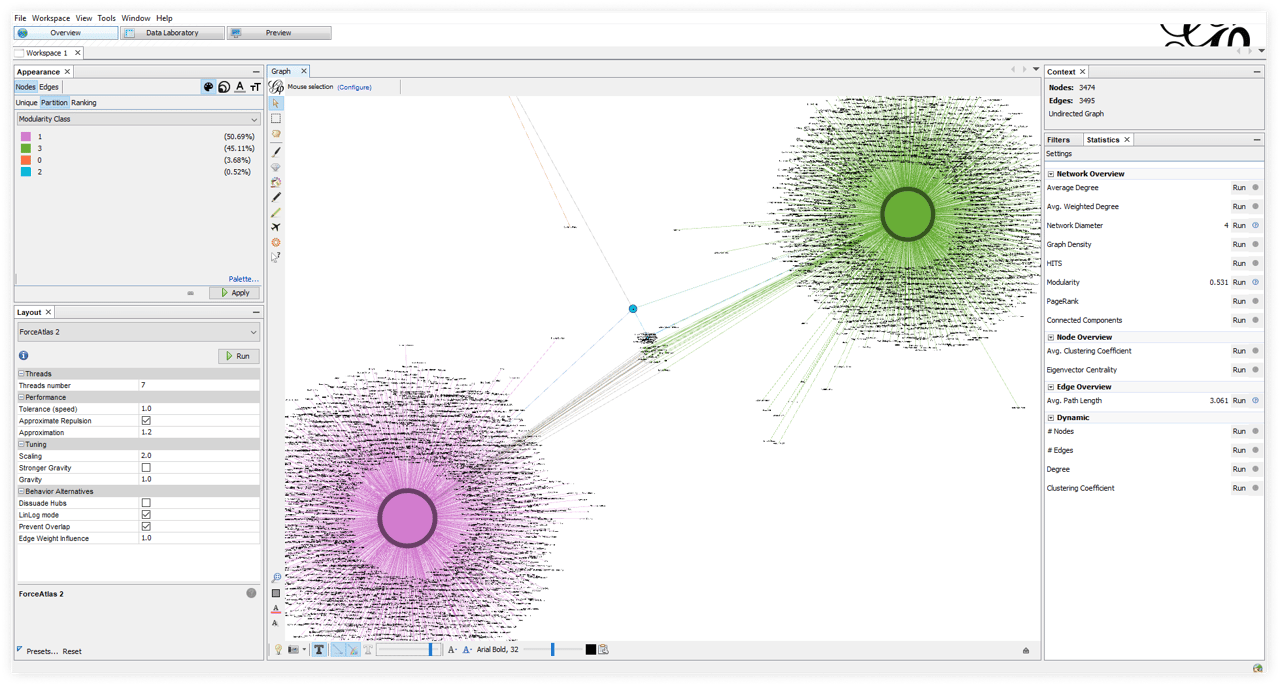This screenshot has width=1280, height=686.
Task: Open the Ranking tab in Appearance
Action: click(84, 103)
